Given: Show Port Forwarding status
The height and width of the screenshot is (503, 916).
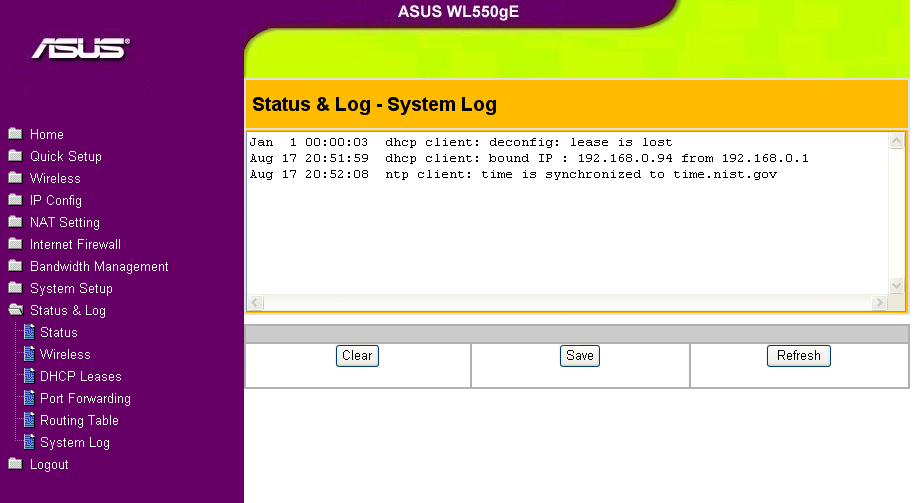Looking at the screenshot, I should (85, 398).
